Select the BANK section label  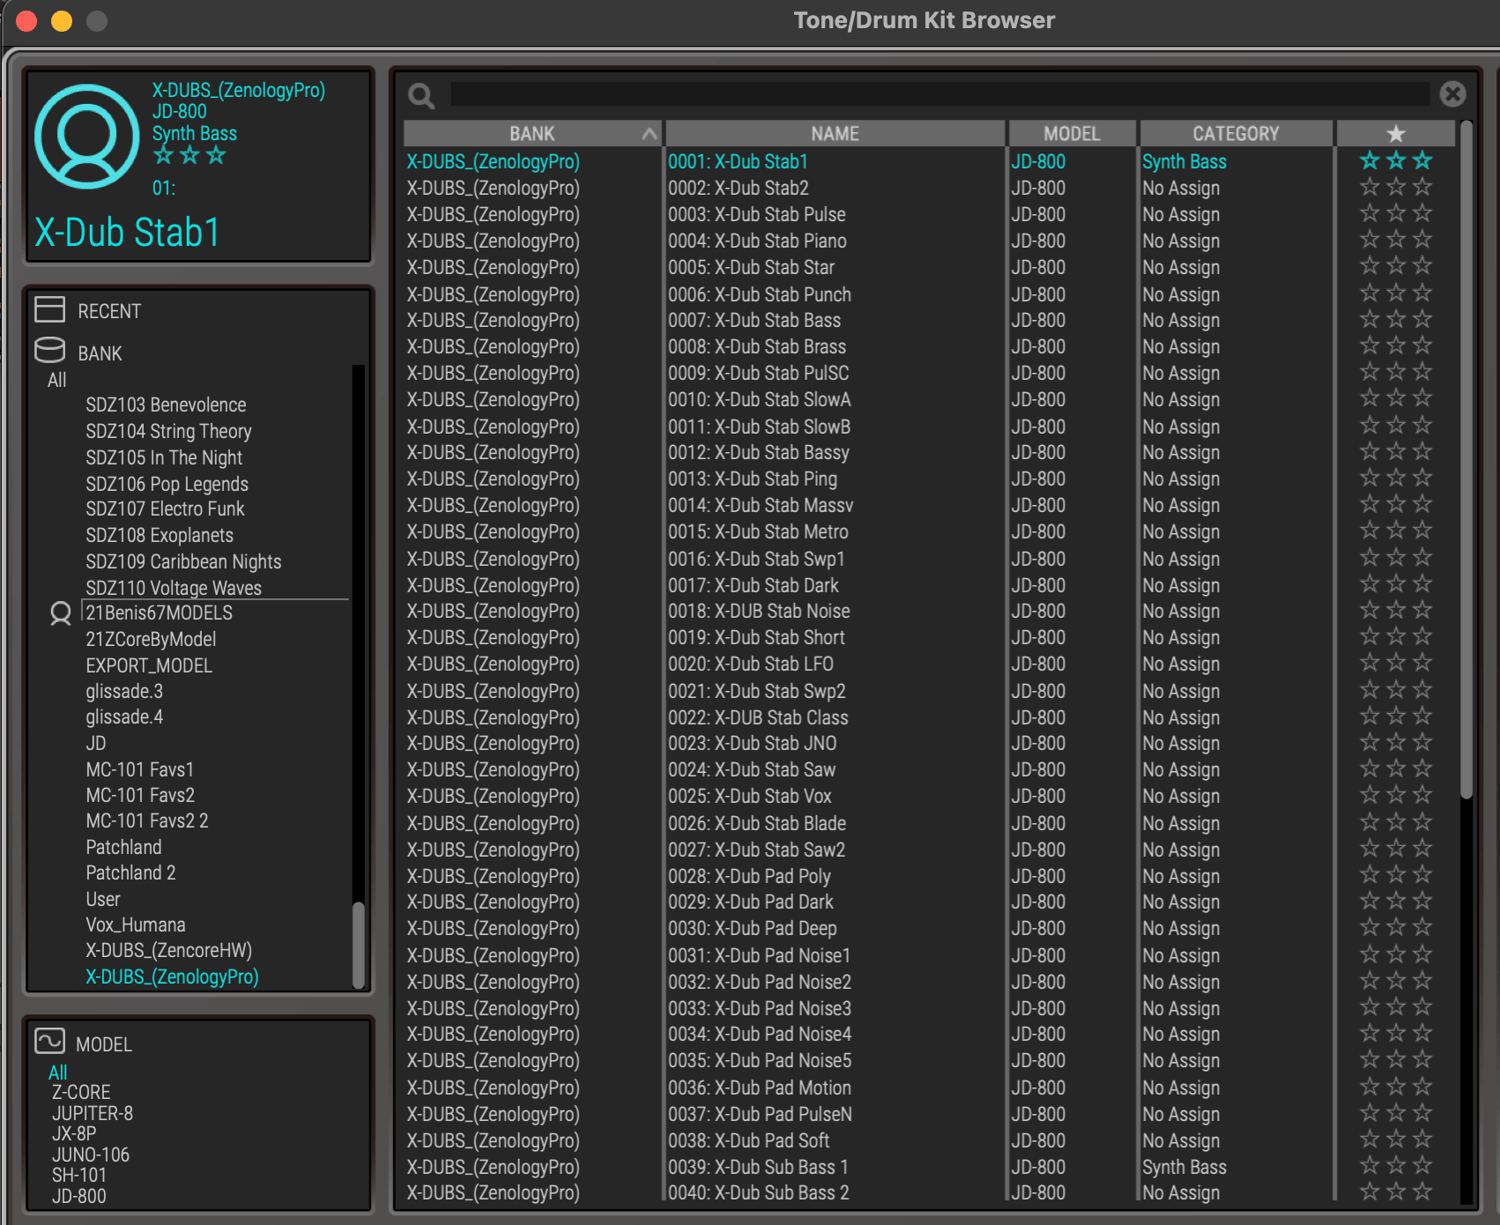coord(100,353)
